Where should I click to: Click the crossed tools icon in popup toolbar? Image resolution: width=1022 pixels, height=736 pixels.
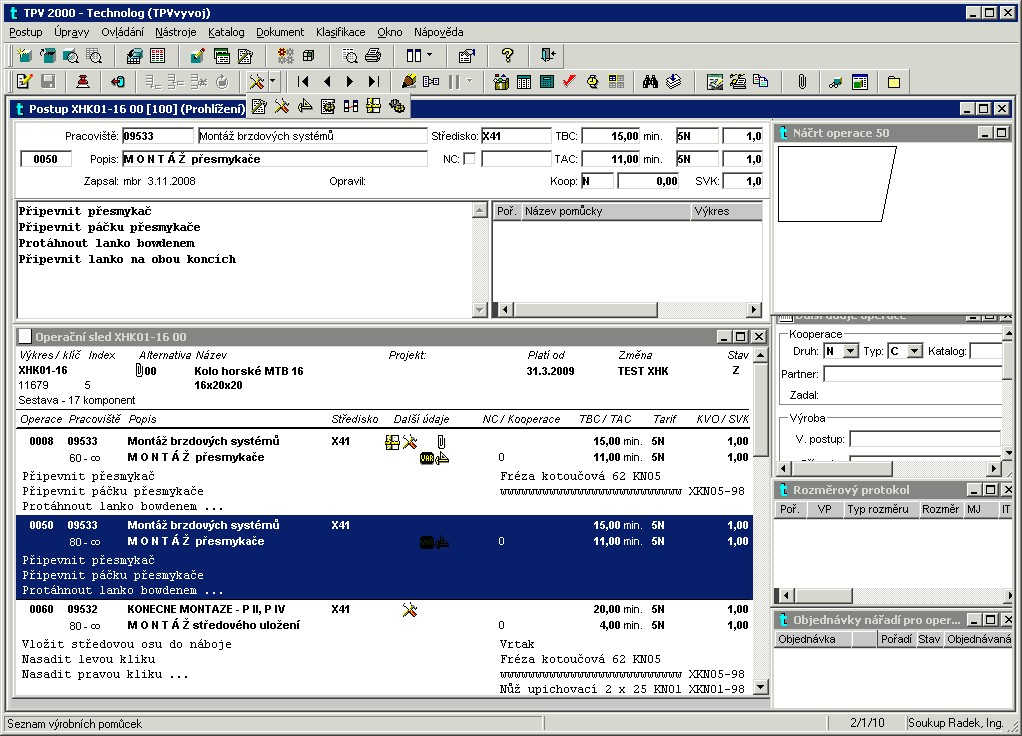coord(282,106)
